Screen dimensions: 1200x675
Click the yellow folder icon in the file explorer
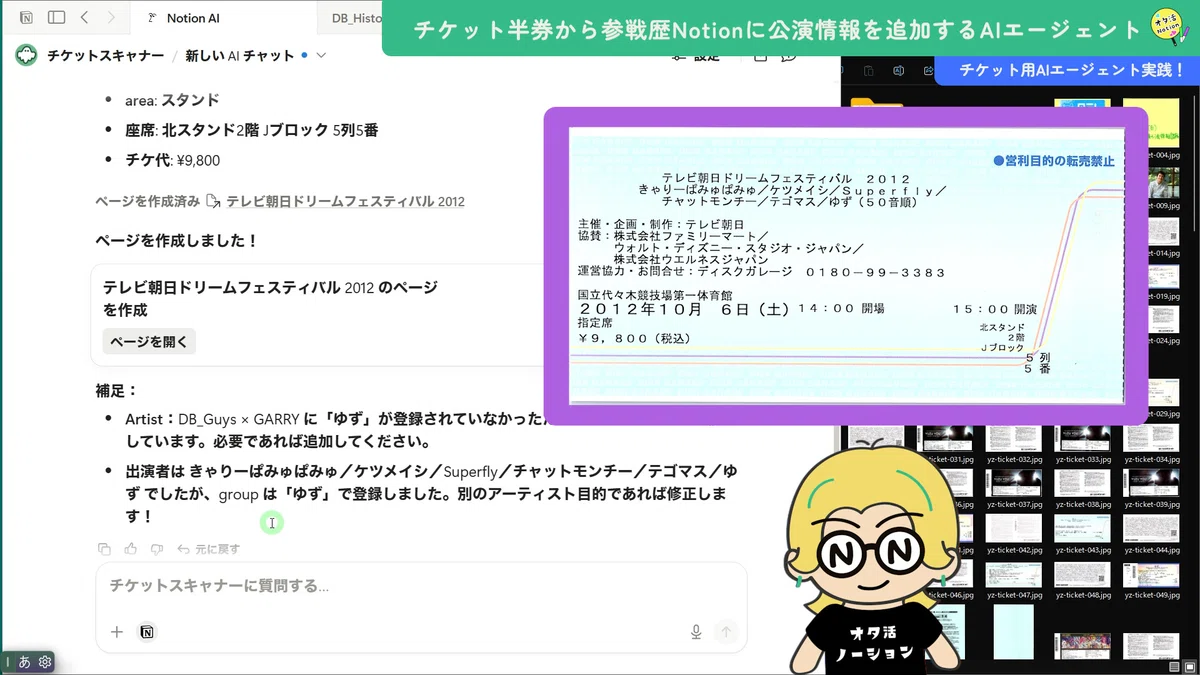[x=877, y=103]
